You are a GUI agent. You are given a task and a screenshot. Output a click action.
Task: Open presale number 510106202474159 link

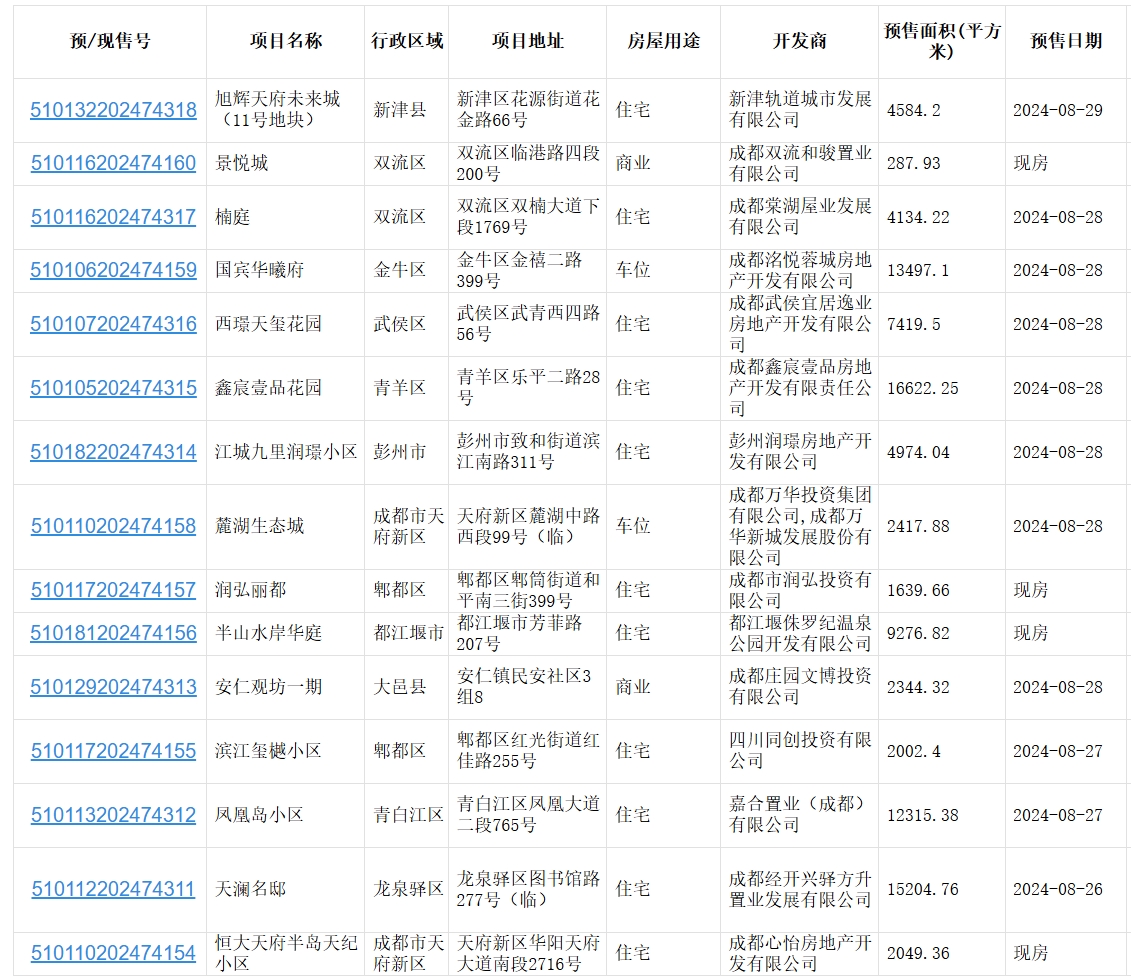(x=113, y=271)
